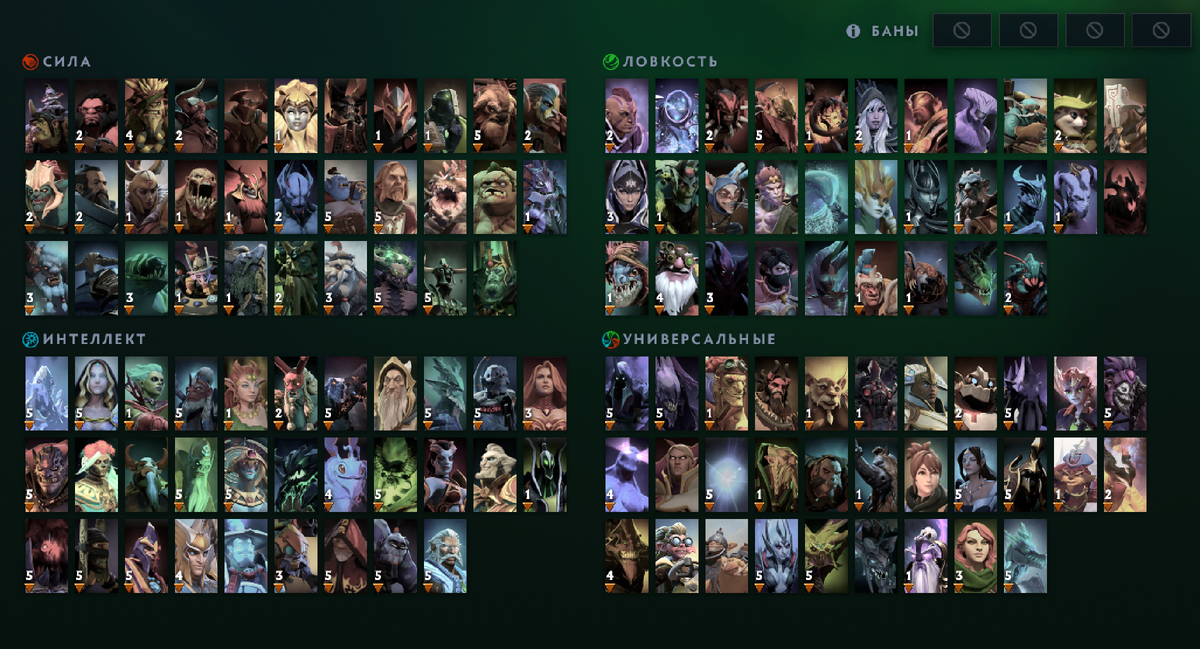The image size is (1200, 649).
Task: Click the first empty ban slot
Action: pos(962,31)
